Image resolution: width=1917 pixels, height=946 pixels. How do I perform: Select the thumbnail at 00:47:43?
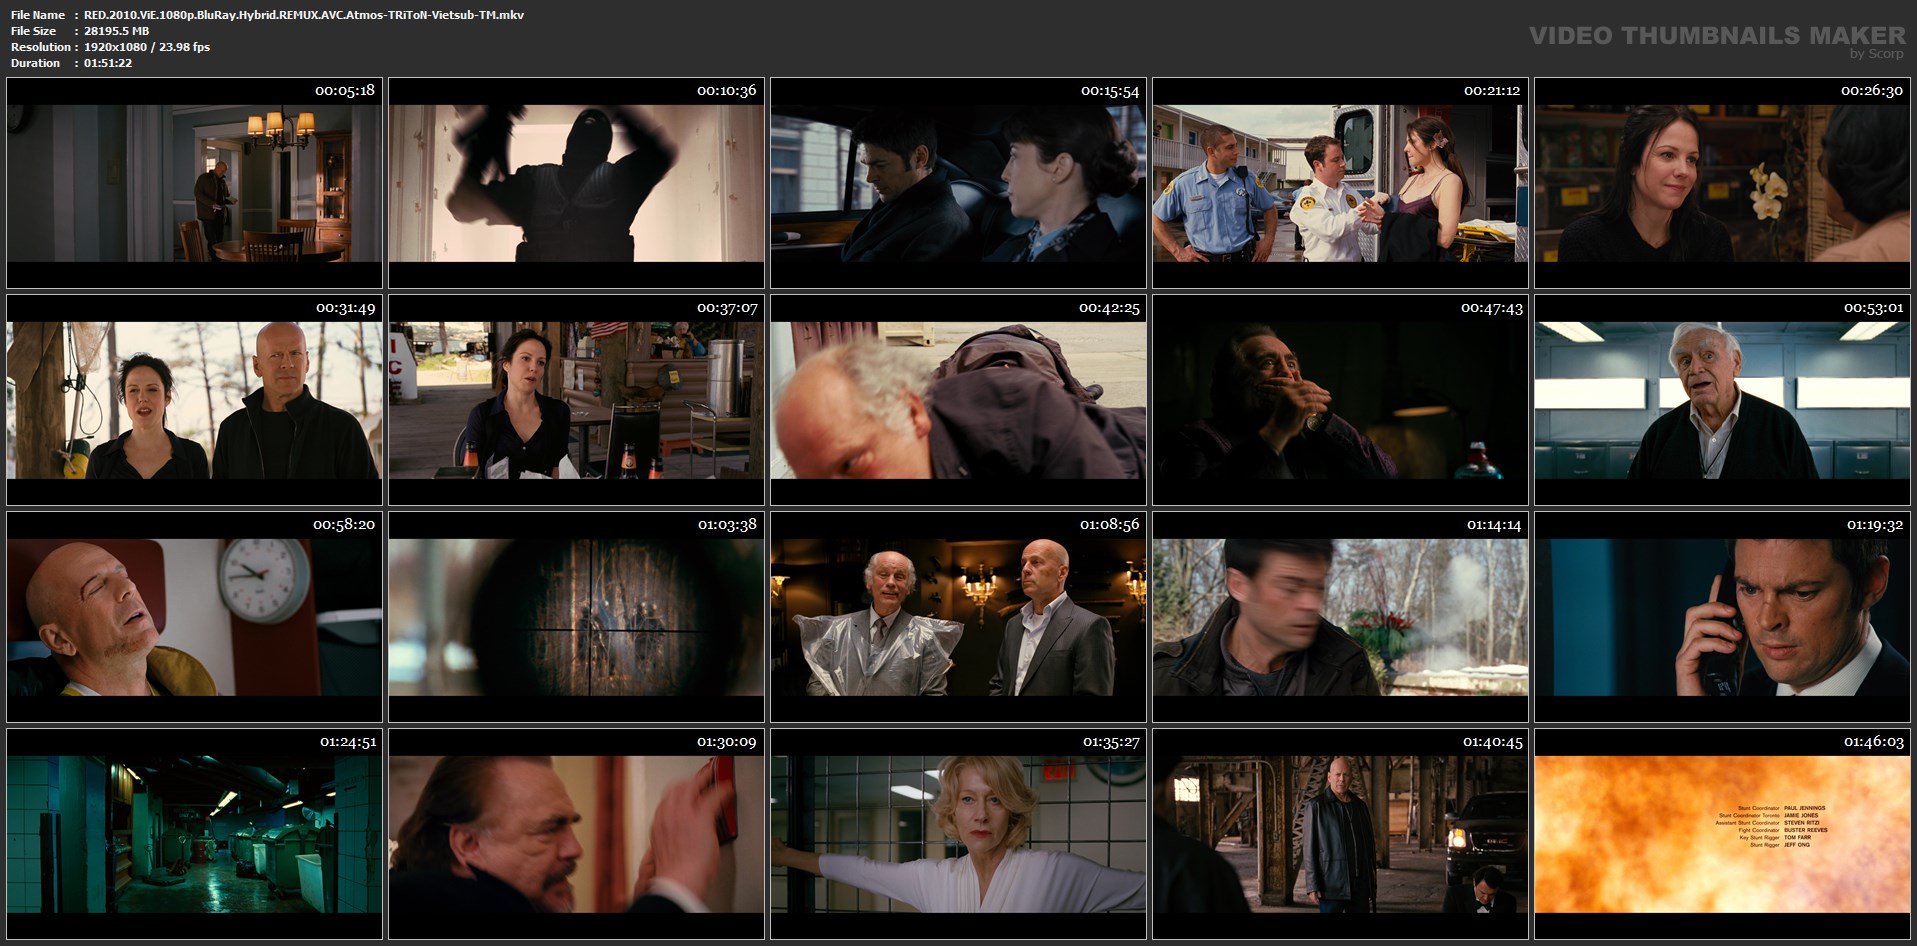point(1340,400)
